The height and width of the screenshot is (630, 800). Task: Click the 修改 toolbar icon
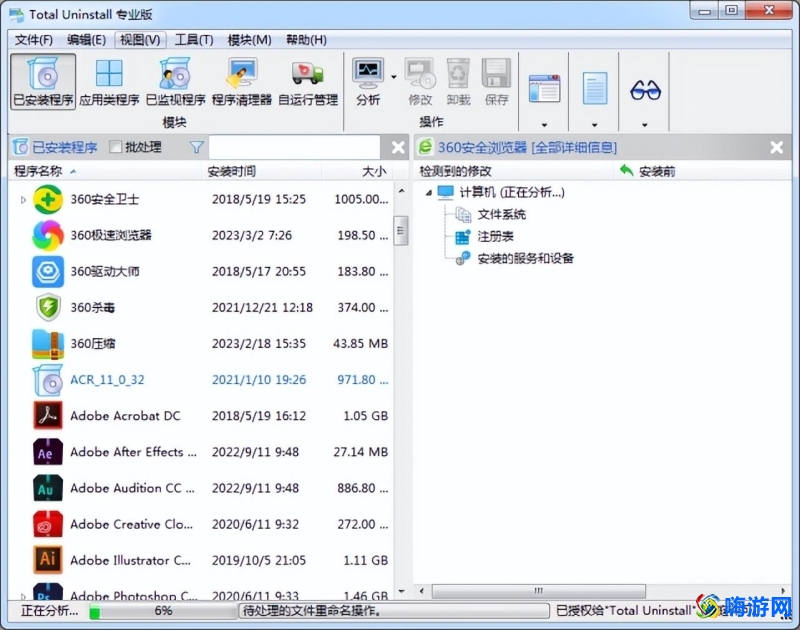(x=420, y=73)
